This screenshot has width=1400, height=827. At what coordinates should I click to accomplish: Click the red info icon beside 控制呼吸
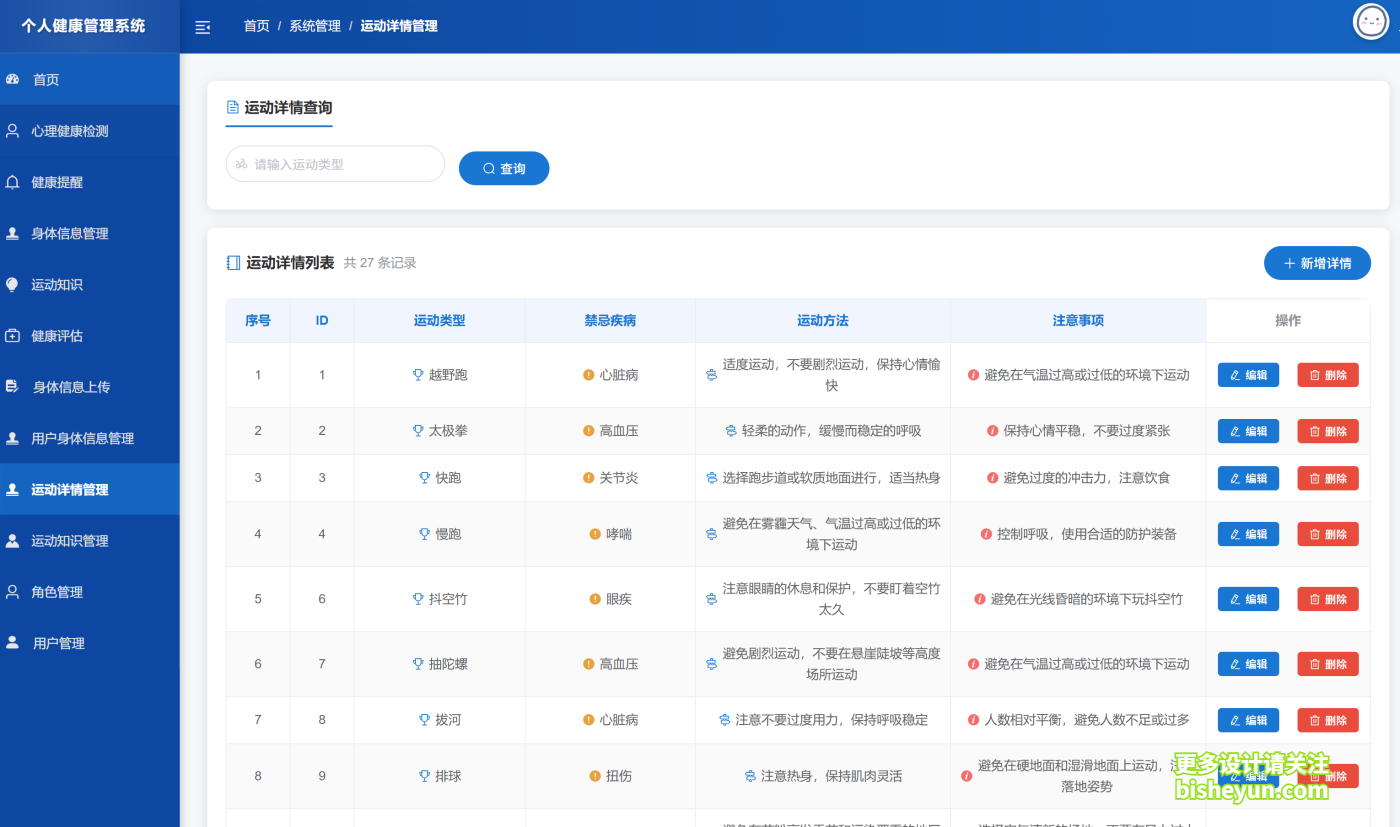click(x=987, y=534)
